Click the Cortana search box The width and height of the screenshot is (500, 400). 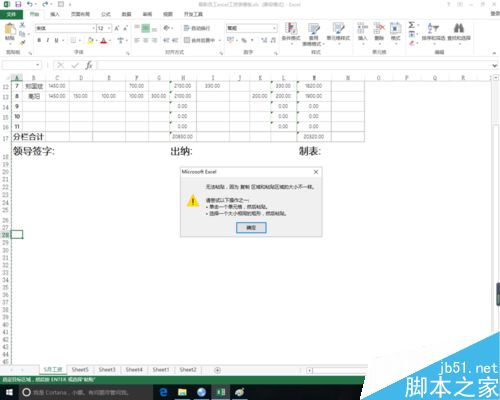[x=86, y=392]
